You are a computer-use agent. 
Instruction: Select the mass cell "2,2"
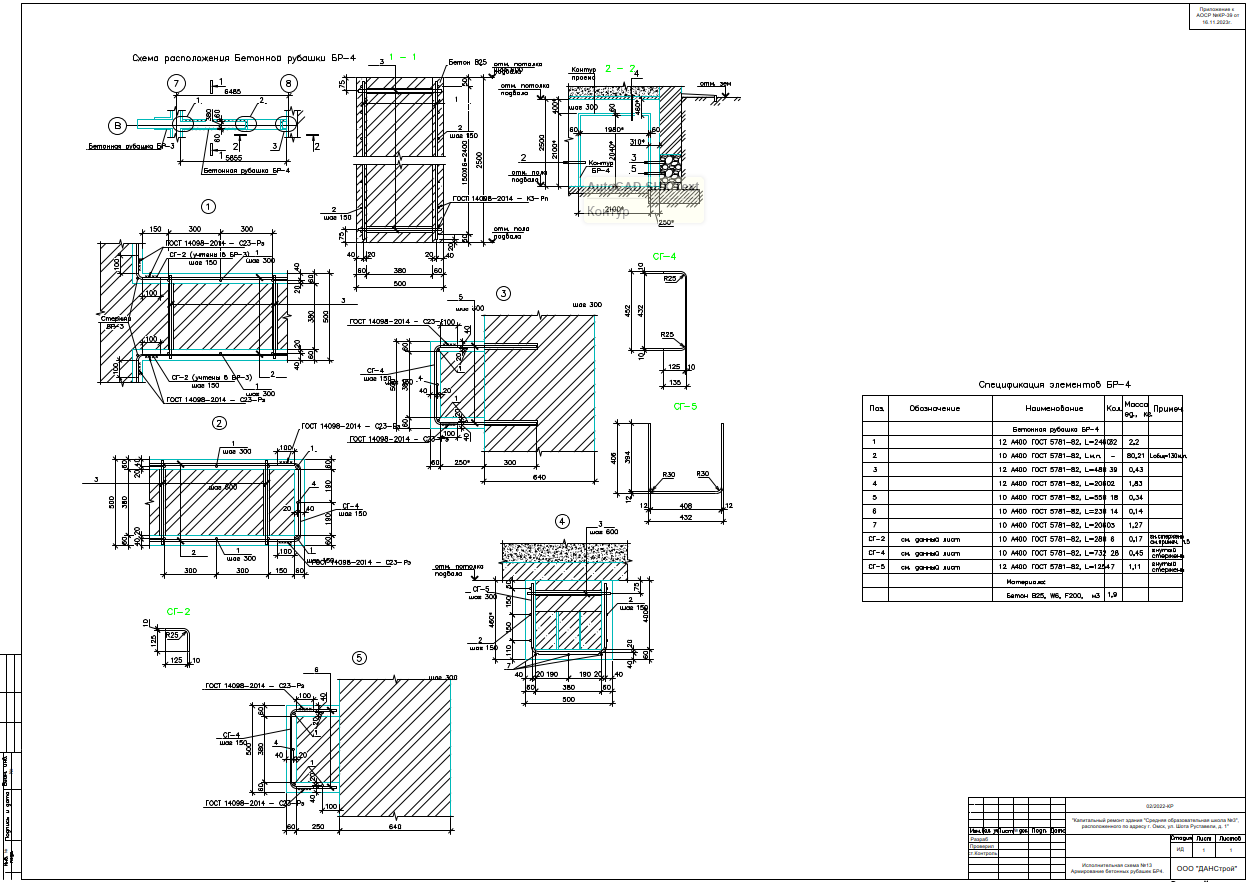[x=1133, y=441]
